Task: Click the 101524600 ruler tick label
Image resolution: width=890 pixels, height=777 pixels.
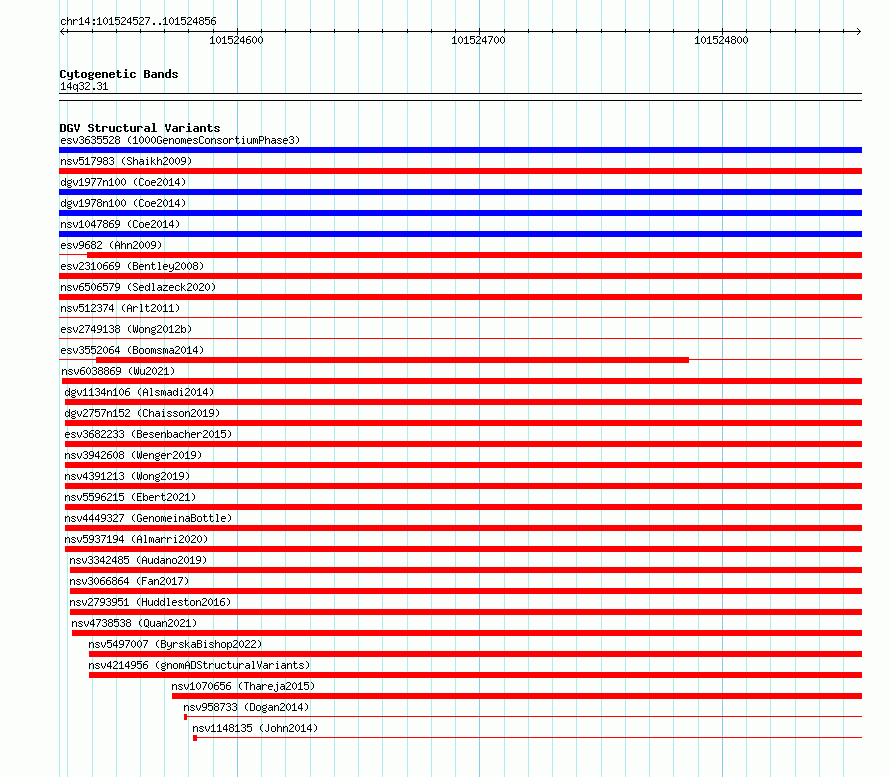Action: (236, 40)
